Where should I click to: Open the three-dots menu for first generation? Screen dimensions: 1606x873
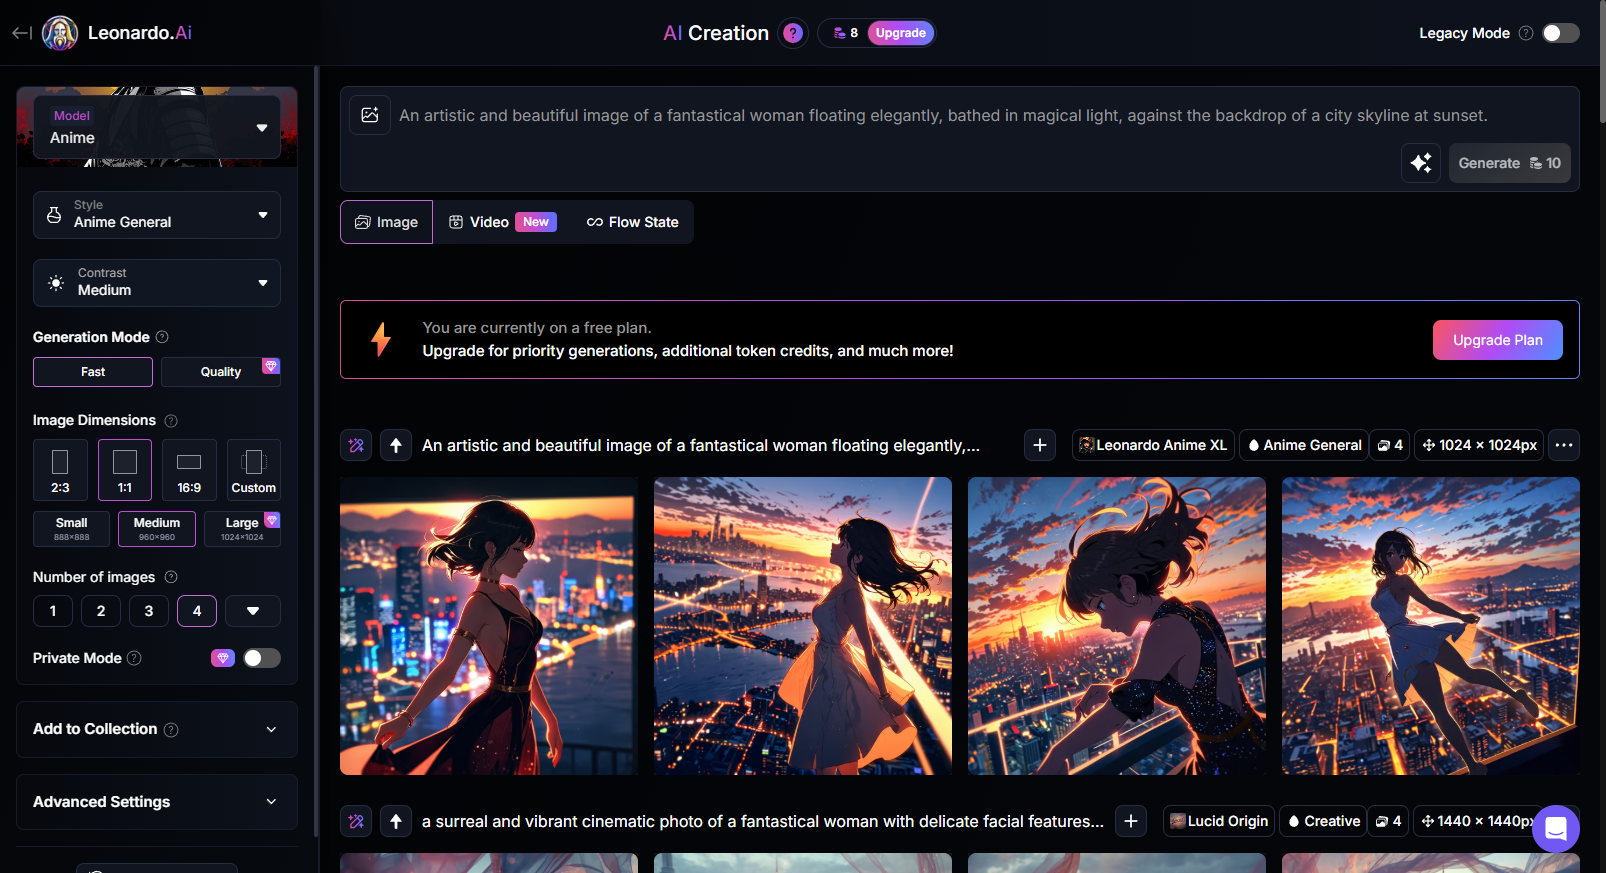pyautogui.click(x=1564, y=445)
